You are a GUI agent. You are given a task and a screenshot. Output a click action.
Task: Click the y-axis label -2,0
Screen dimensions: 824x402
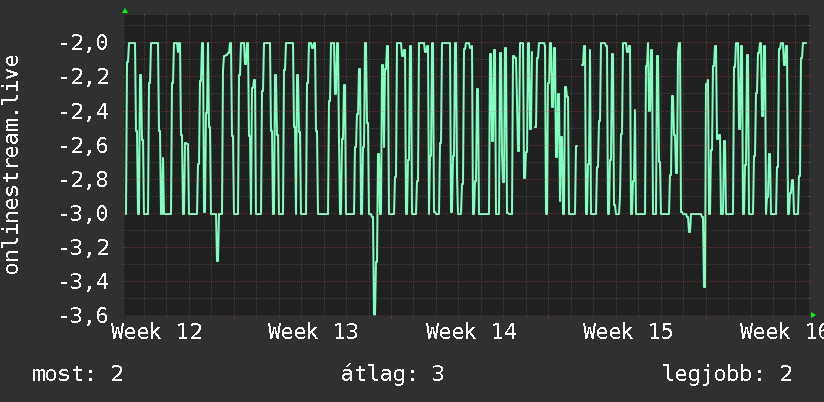pyautogui.click(x=83, y=43)
